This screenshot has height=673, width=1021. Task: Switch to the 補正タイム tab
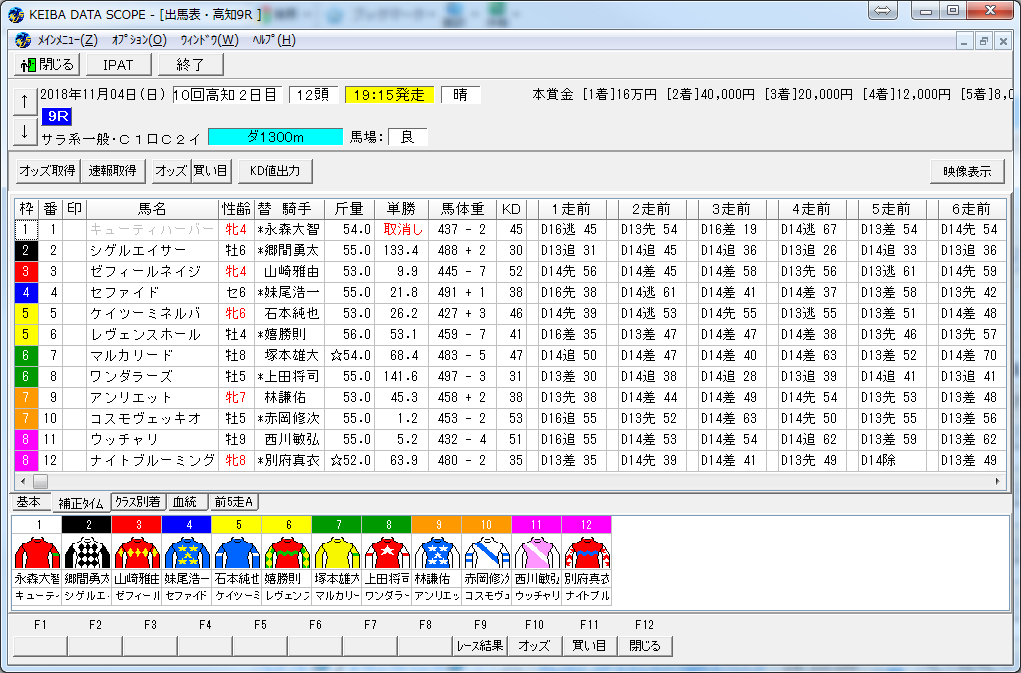[x=81, y=503]
